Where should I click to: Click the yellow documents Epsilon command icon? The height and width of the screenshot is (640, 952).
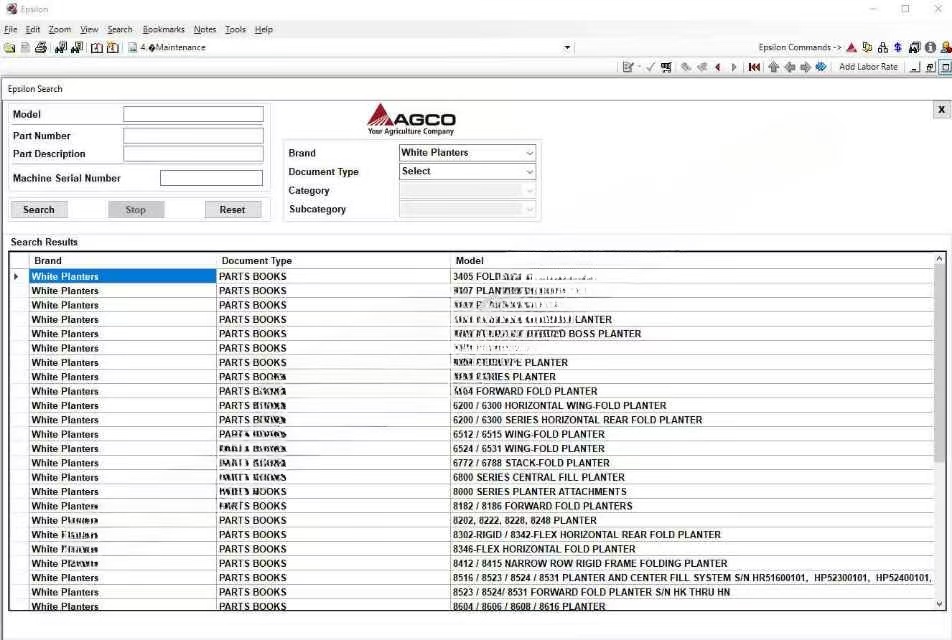pyautogui.click(x=867, y=47)
